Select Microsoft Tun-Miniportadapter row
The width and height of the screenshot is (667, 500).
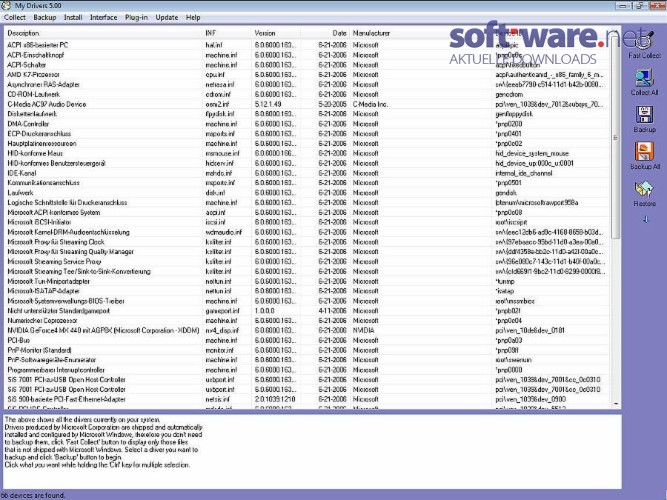coord(306,281)
